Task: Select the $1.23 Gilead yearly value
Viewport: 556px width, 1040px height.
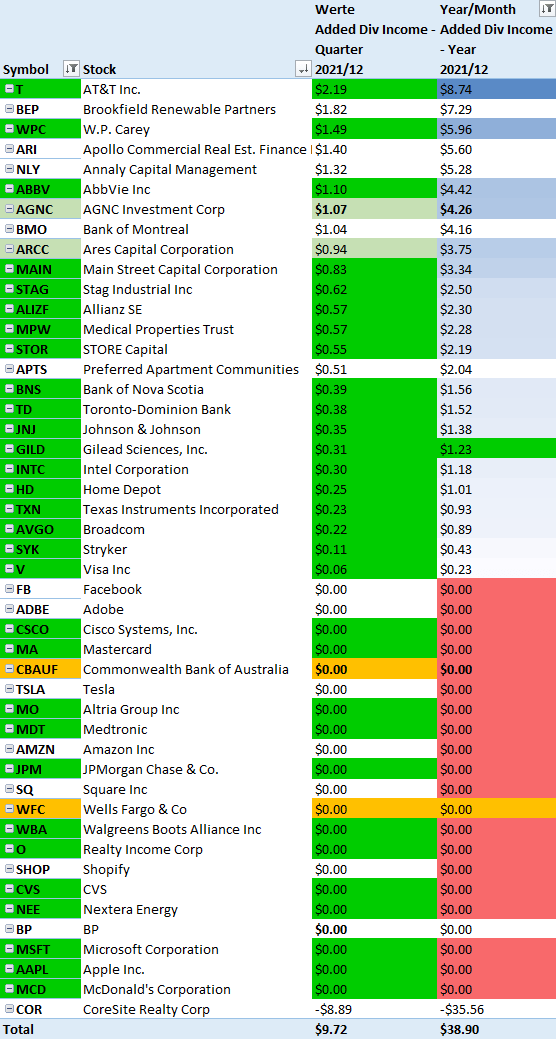Action: pos(496,449)
